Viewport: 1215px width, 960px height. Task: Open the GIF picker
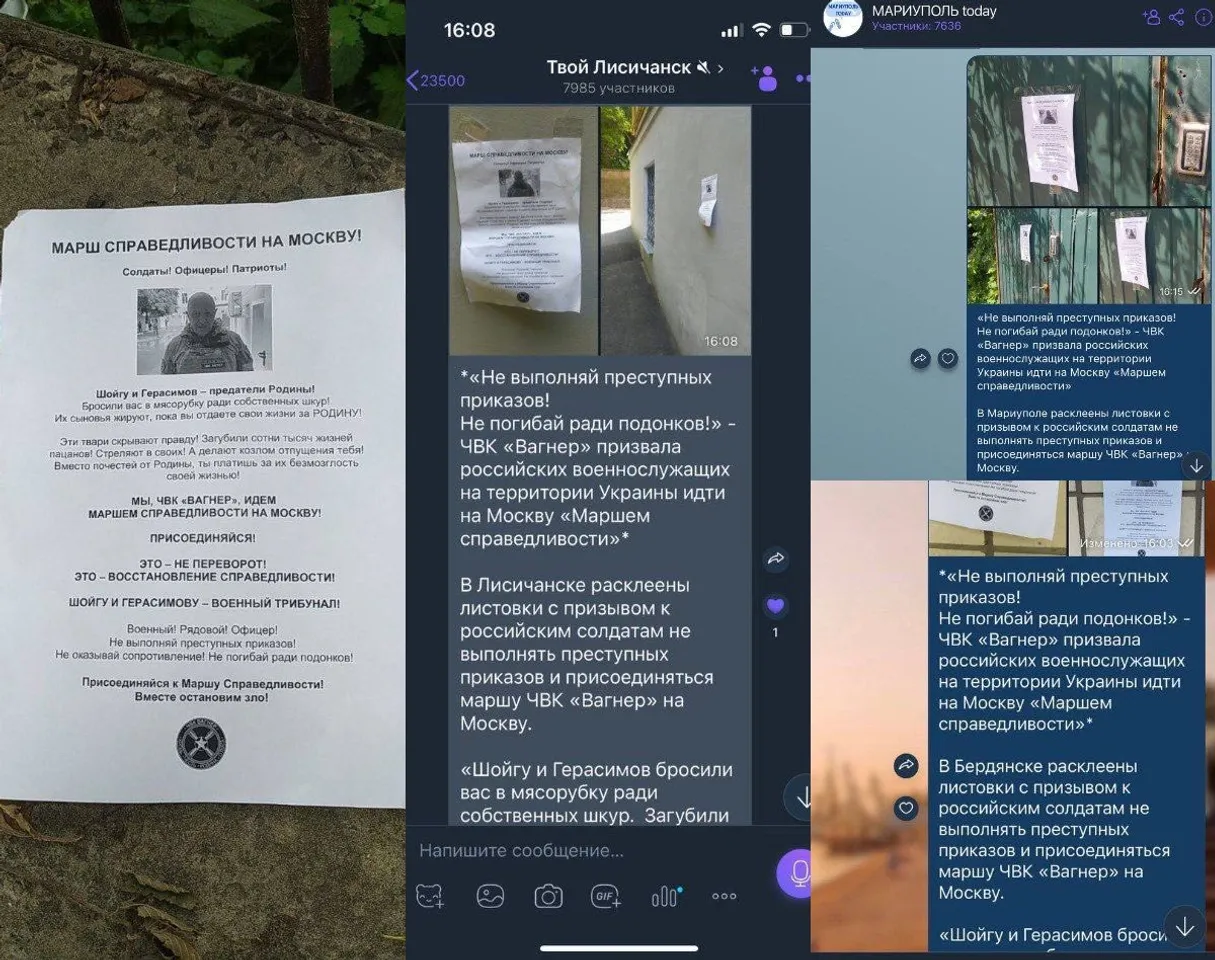606,896
